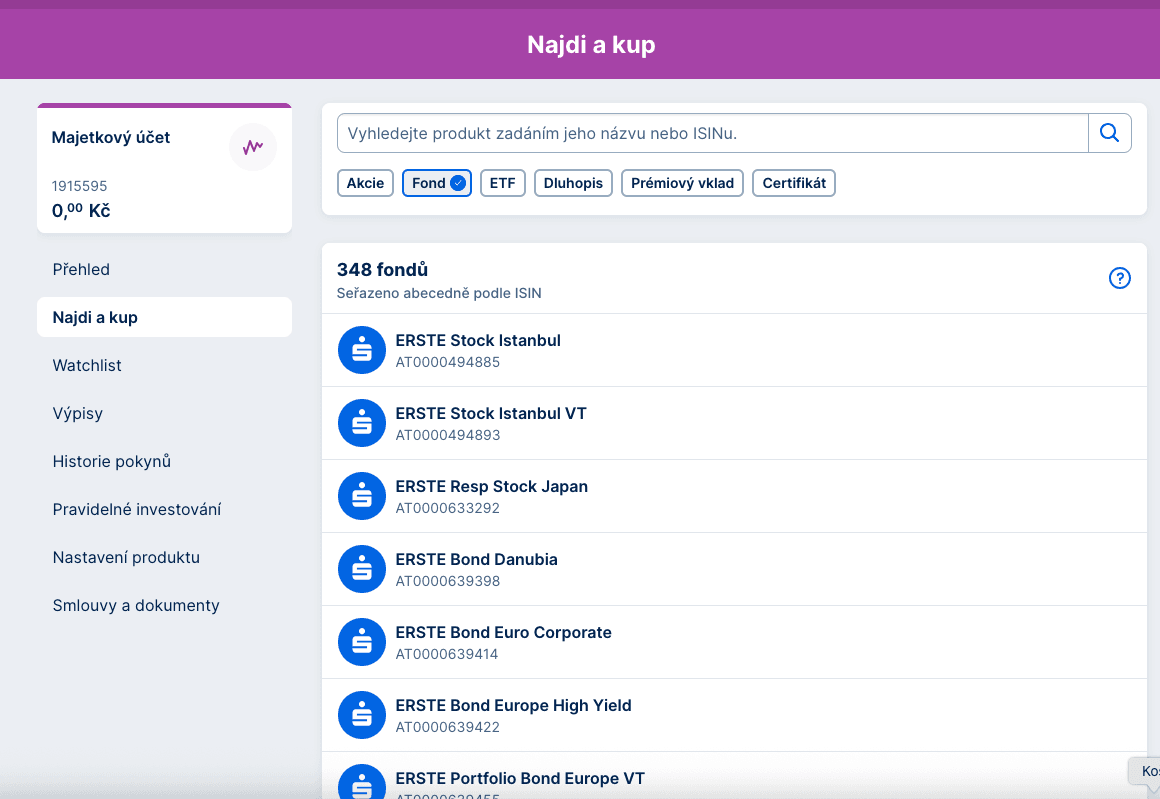Open the ERSTE Bond Danubia fund
The image size is (1160, 799).
pos(734,569)
